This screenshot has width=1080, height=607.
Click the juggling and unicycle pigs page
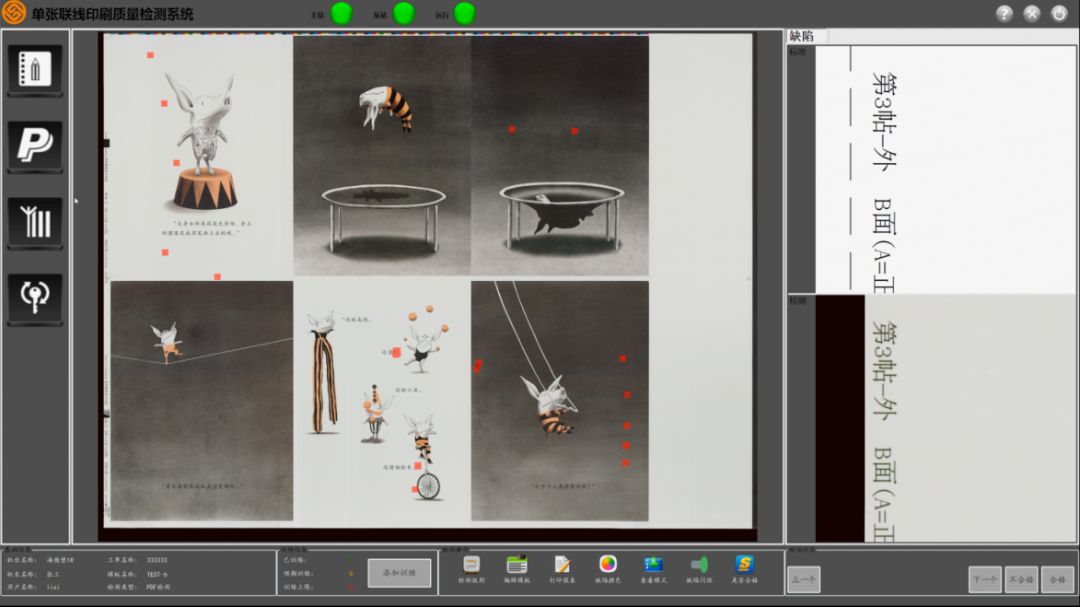tap(382, 400)
